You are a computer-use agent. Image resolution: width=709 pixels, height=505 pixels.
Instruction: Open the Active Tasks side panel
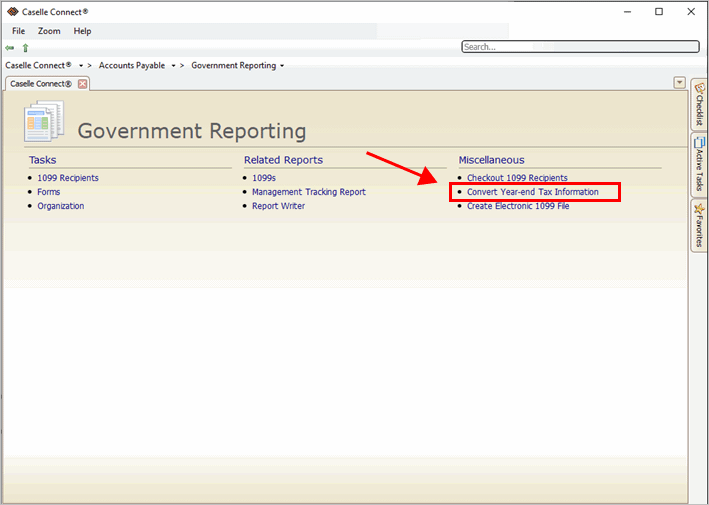tap(699, 164)
